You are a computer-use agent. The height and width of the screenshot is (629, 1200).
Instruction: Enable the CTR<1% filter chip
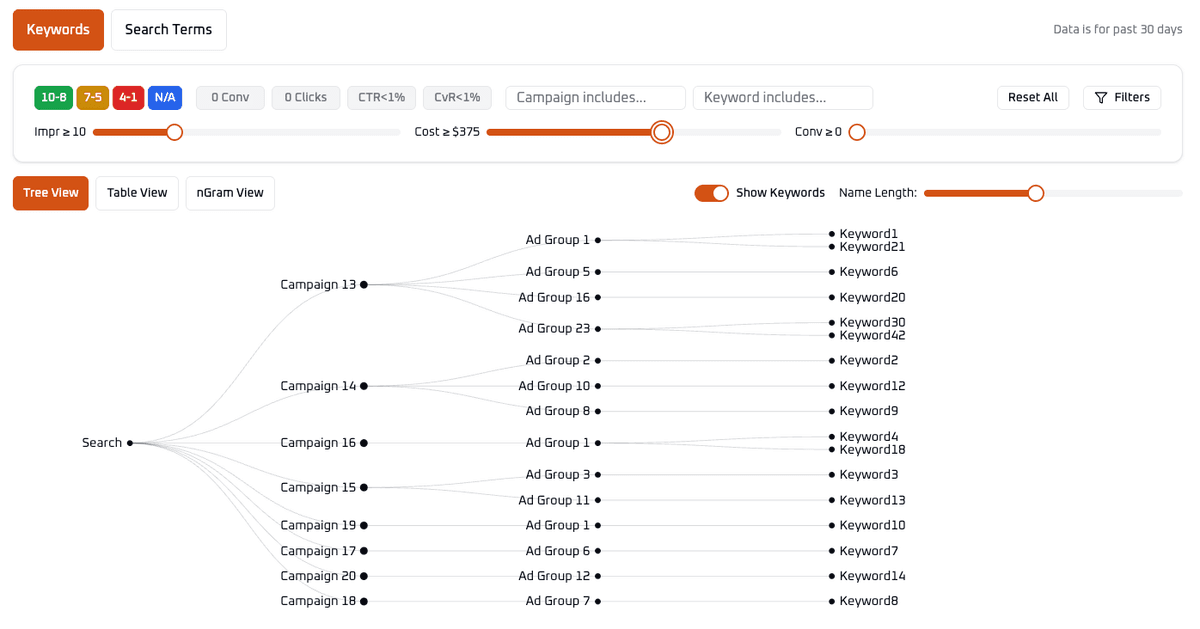tap(382, 97)
